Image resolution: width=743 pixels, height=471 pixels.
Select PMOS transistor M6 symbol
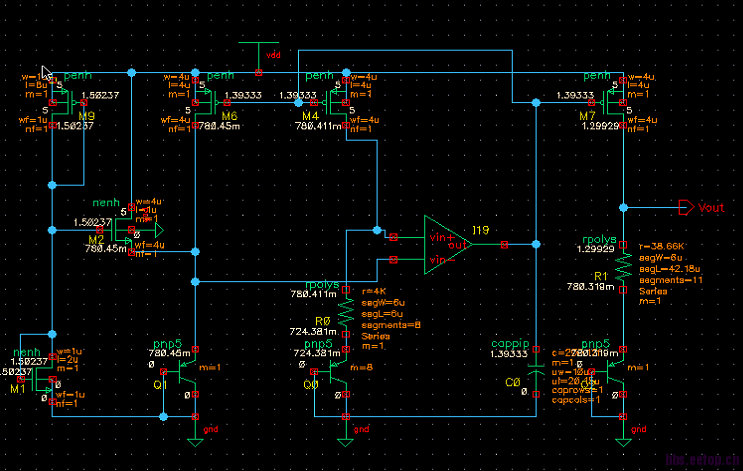tap(211, 103)
